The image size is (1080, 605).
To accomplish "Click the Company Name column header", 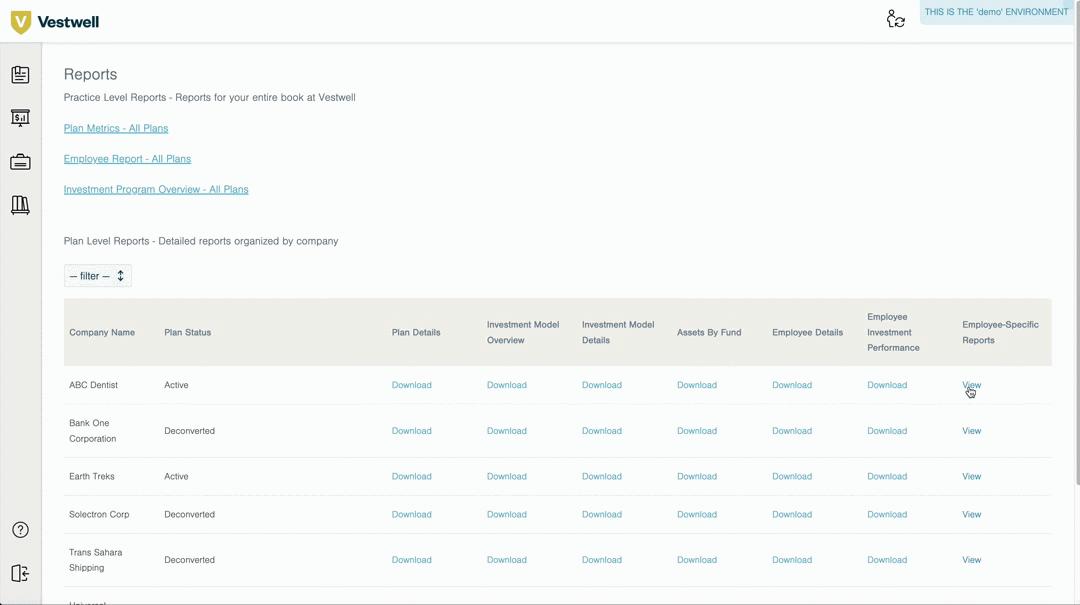I will click(x=102, y=332).
